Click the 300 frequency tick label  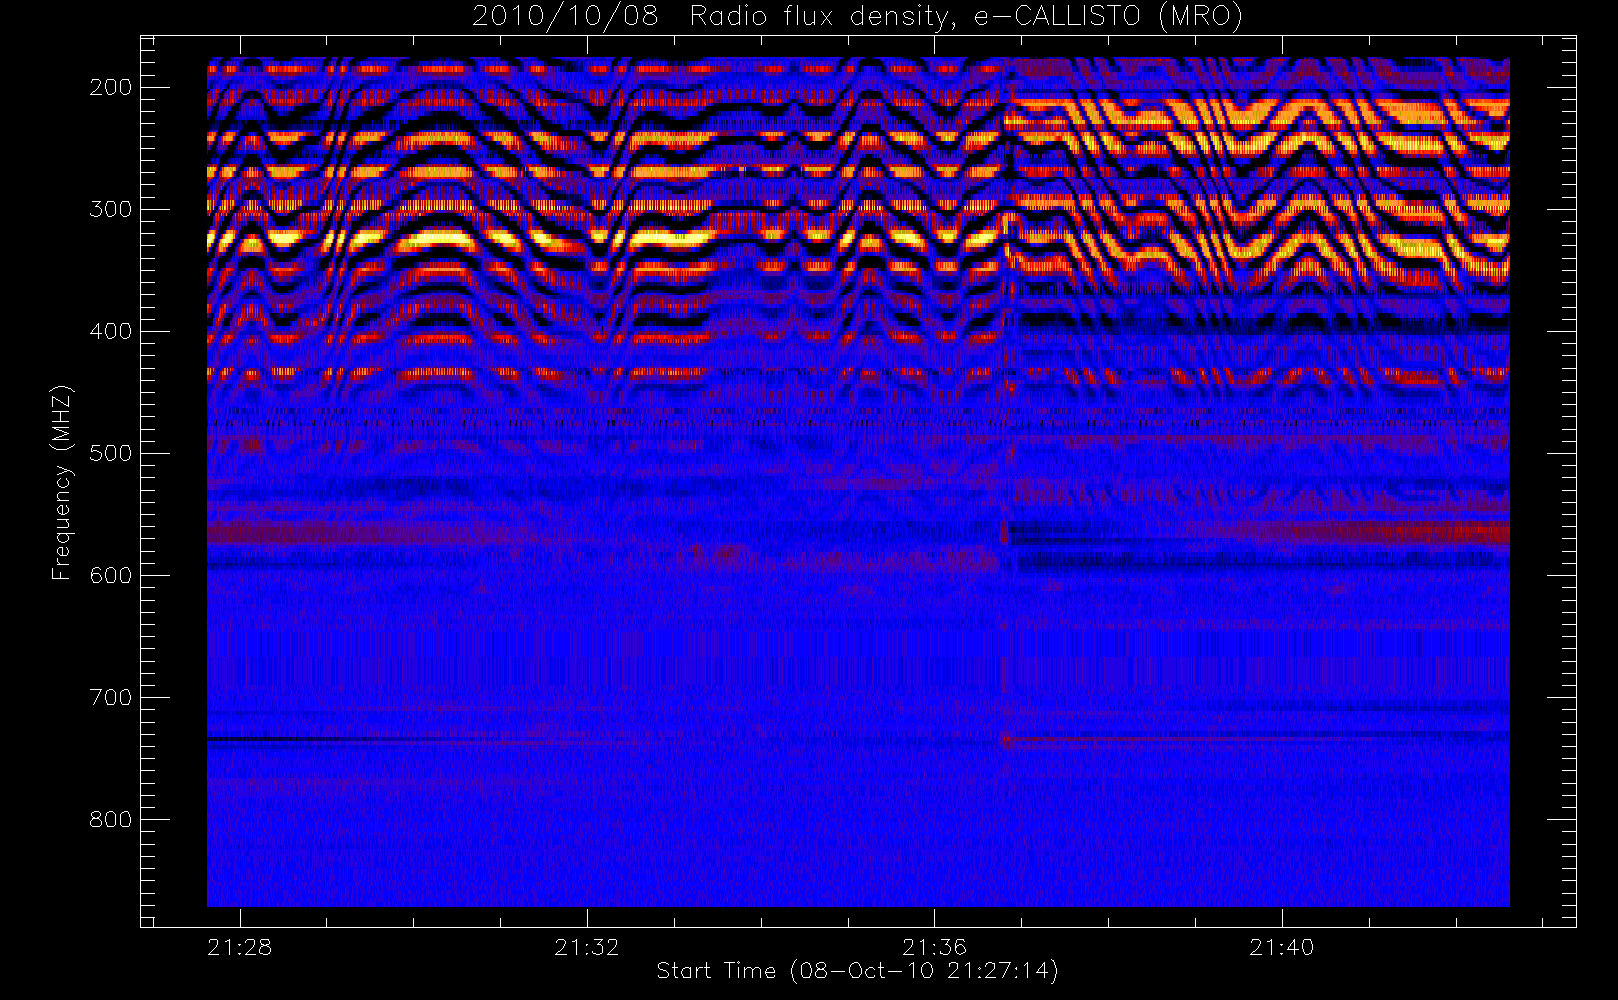click(x=111, y=209)
